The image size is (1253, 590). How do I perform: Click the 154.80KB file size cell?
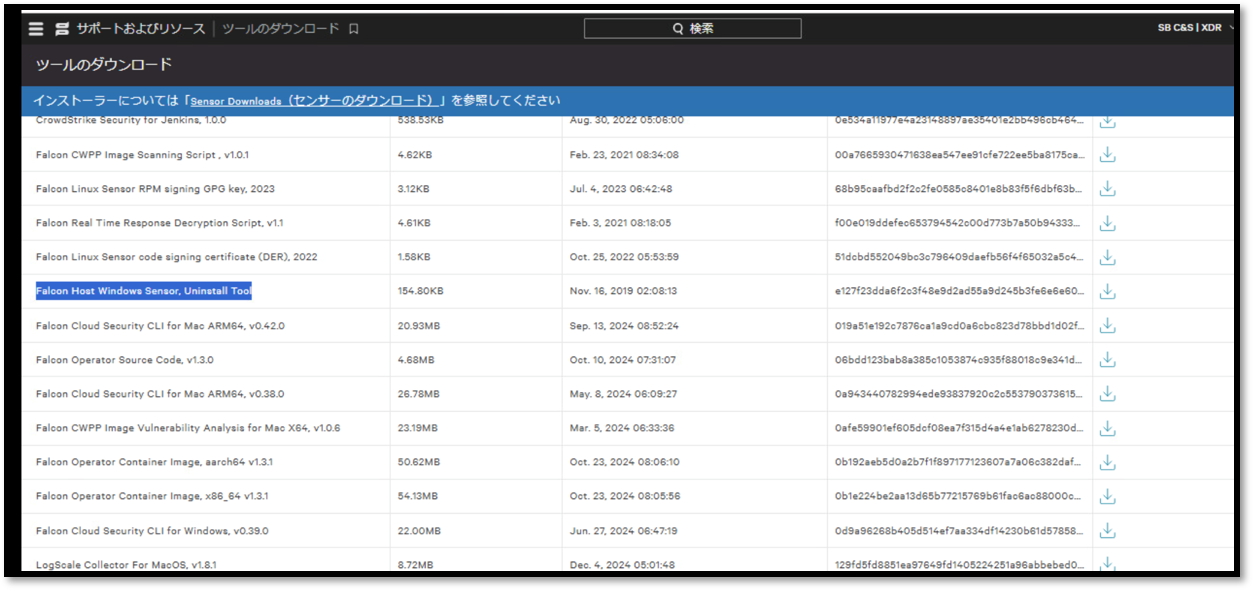tap(420, 291)
